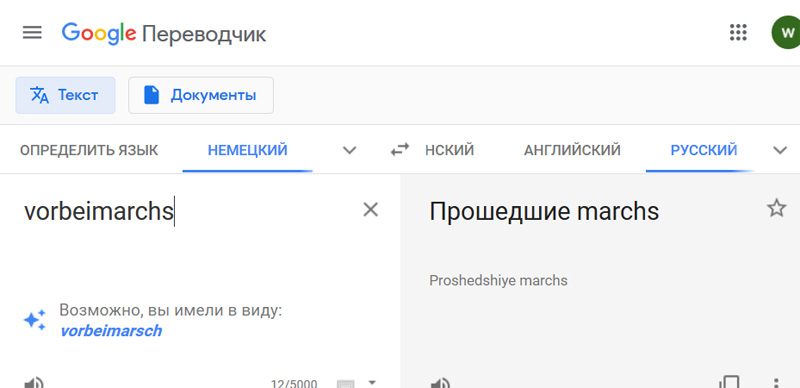The image size is (800, 388).
Task: Listen to the source text
Action: pos(34,383)
